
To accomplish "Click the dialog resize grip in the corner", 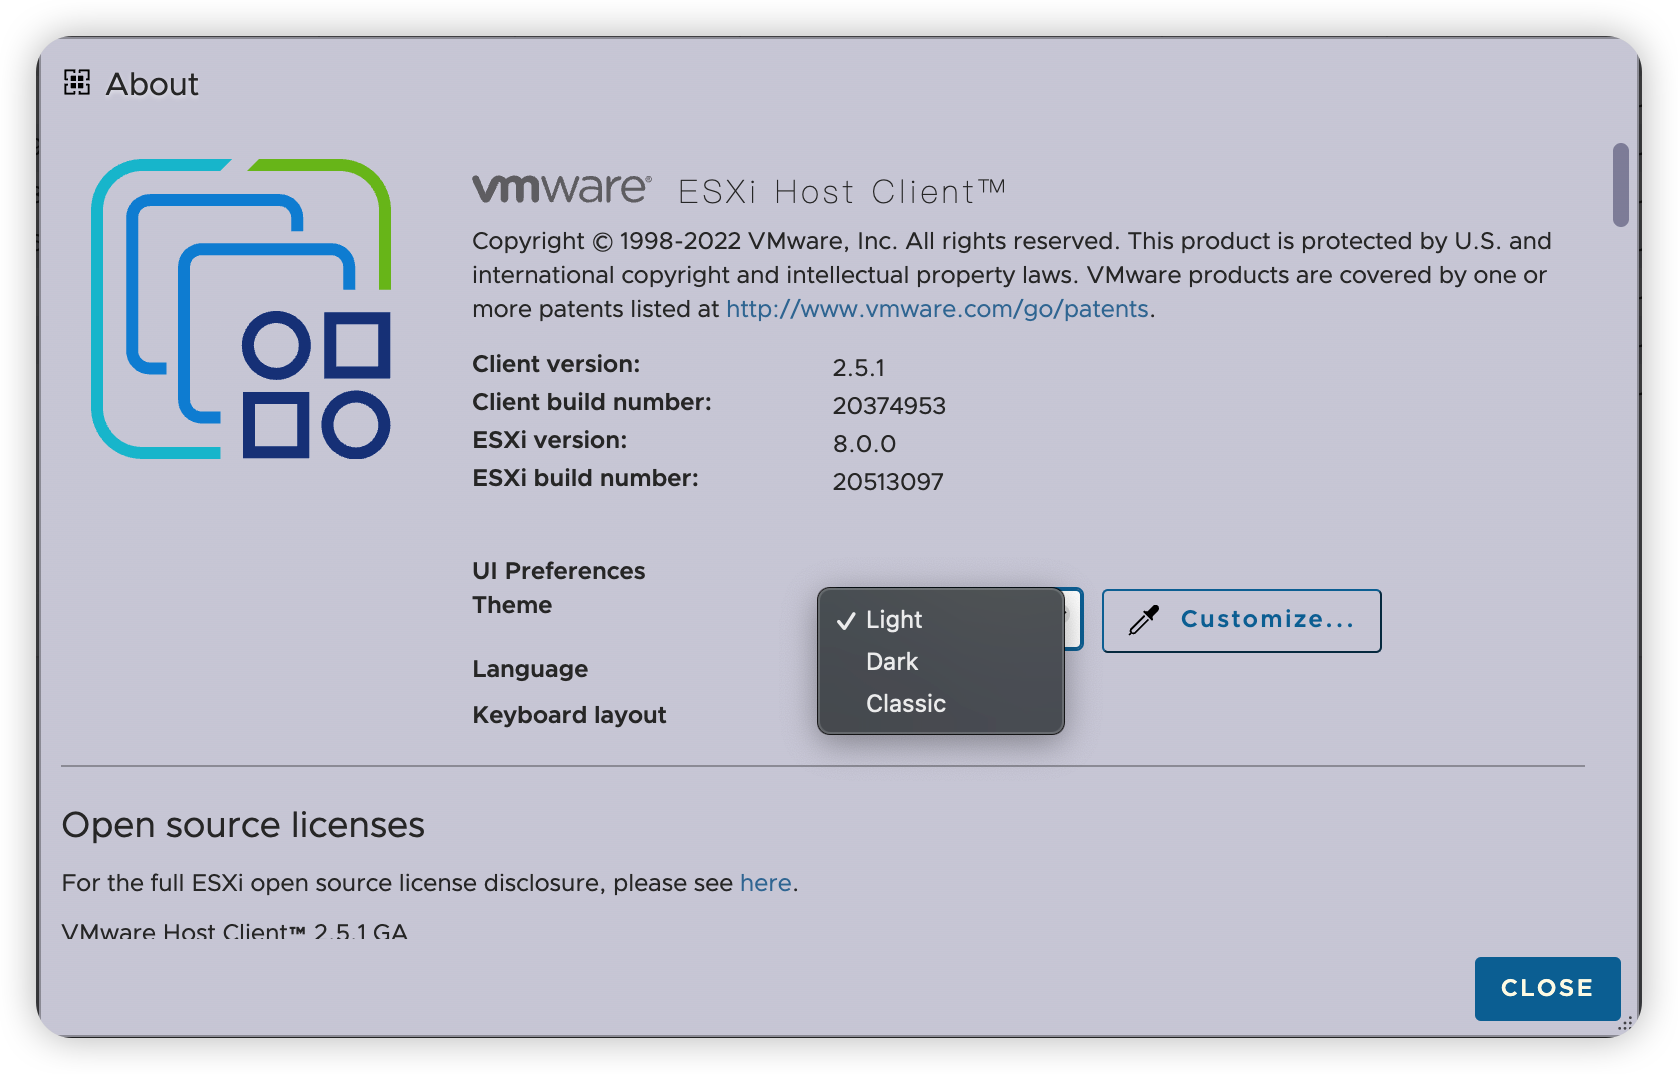I will point(1626,1023).
